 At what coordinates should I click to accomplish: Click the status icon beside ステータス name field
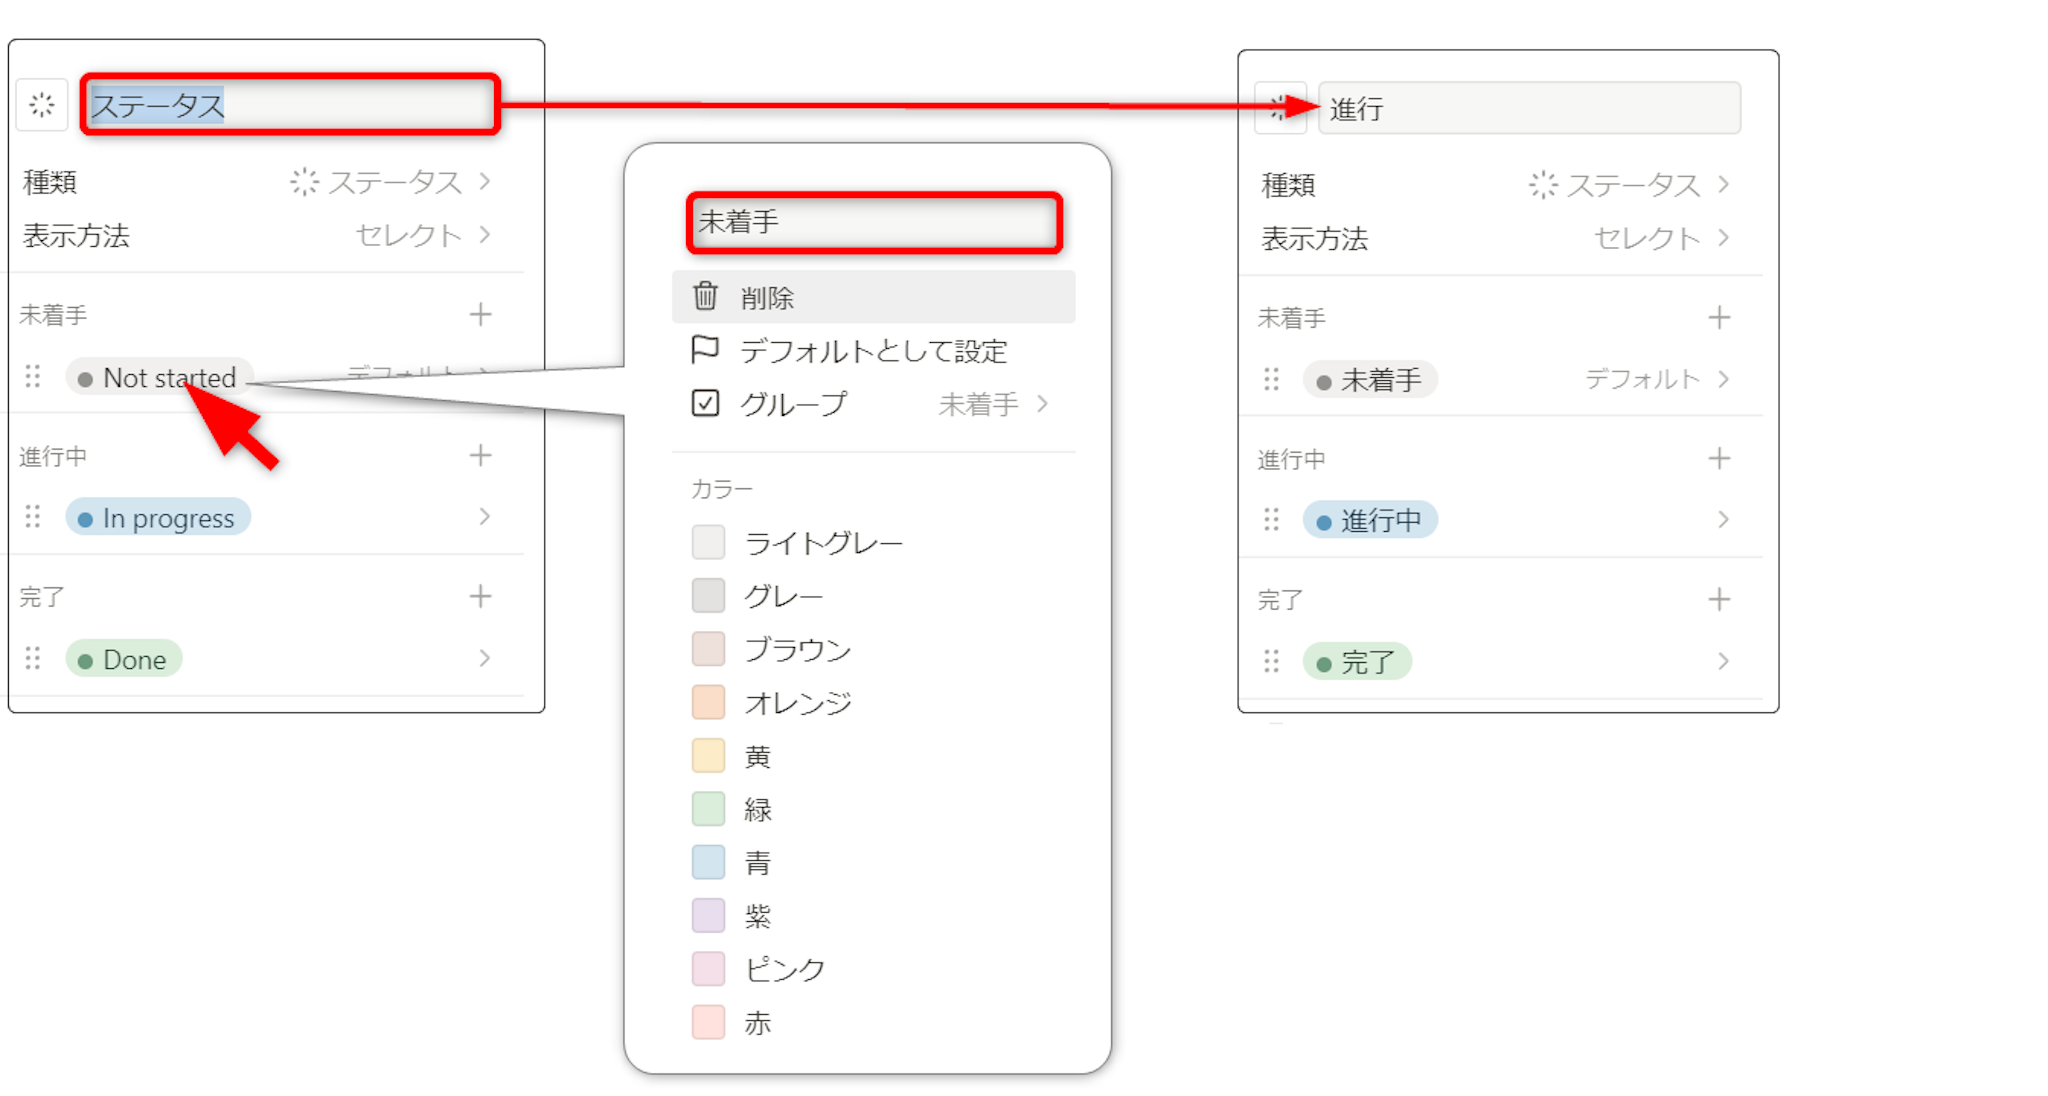[x=42, y=105]
